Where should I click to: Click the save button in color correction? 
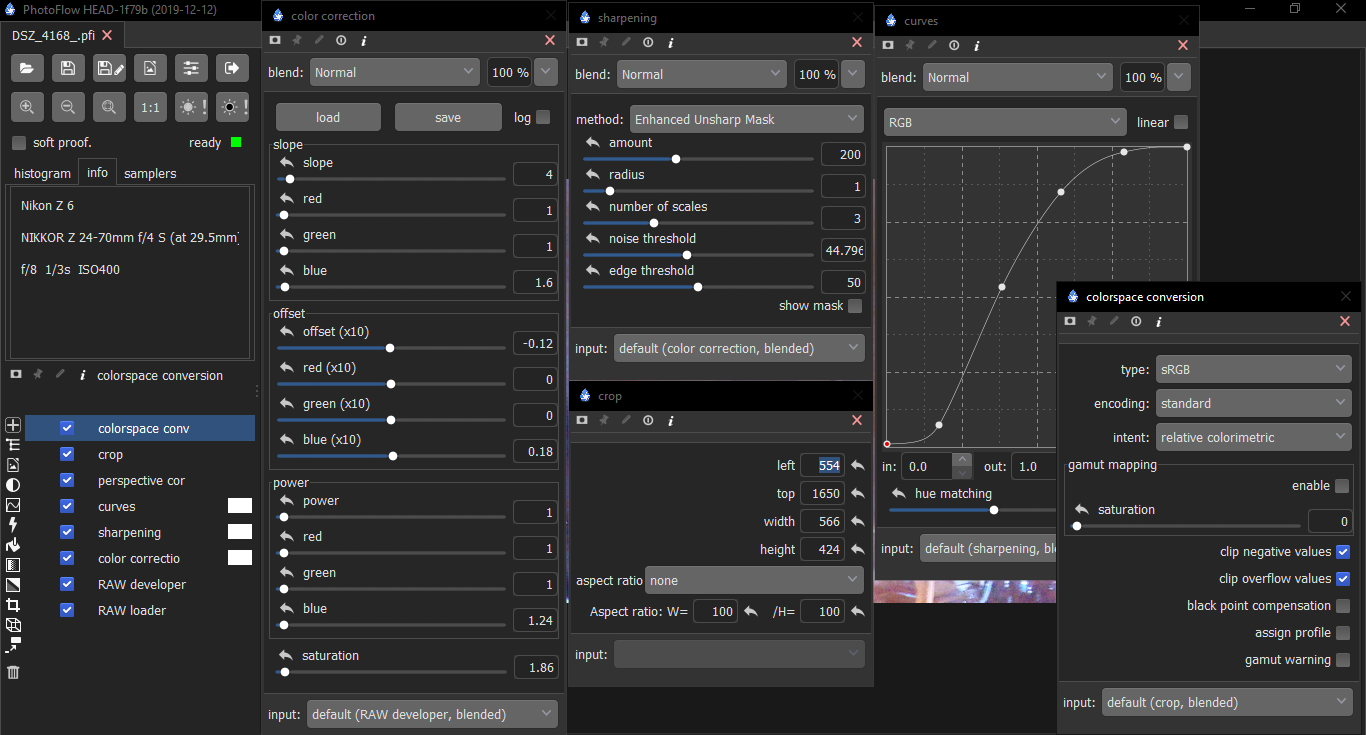[x=448, y=117]
